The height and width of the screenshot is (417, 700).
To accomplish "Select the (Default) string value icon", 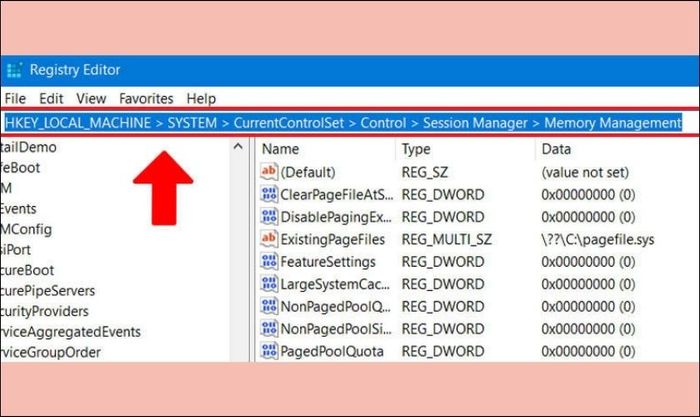I will tap(269, 172).
